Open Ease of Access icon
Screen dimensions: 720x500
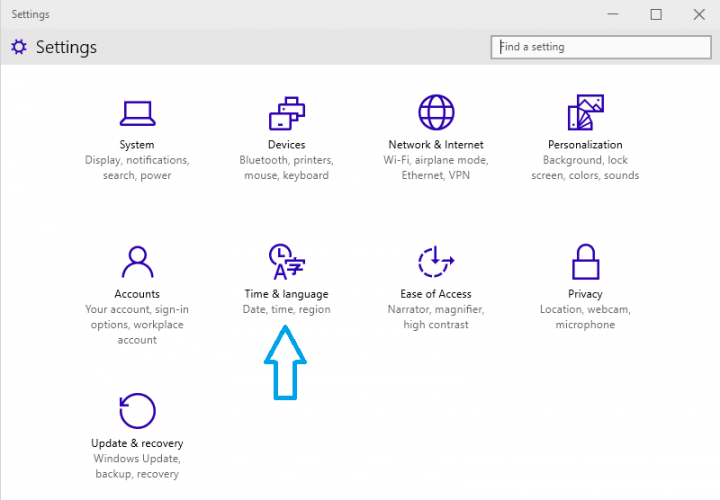[x=436, y=262]
